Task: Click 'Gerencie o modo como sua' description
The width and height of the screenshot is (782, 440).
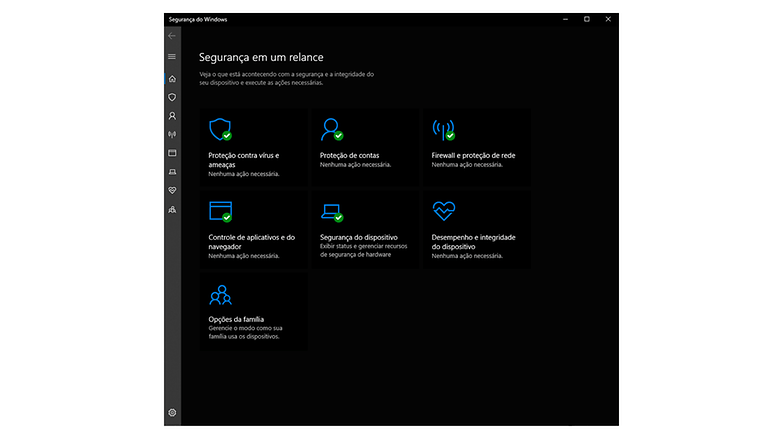Action: (x=245, y=328)
